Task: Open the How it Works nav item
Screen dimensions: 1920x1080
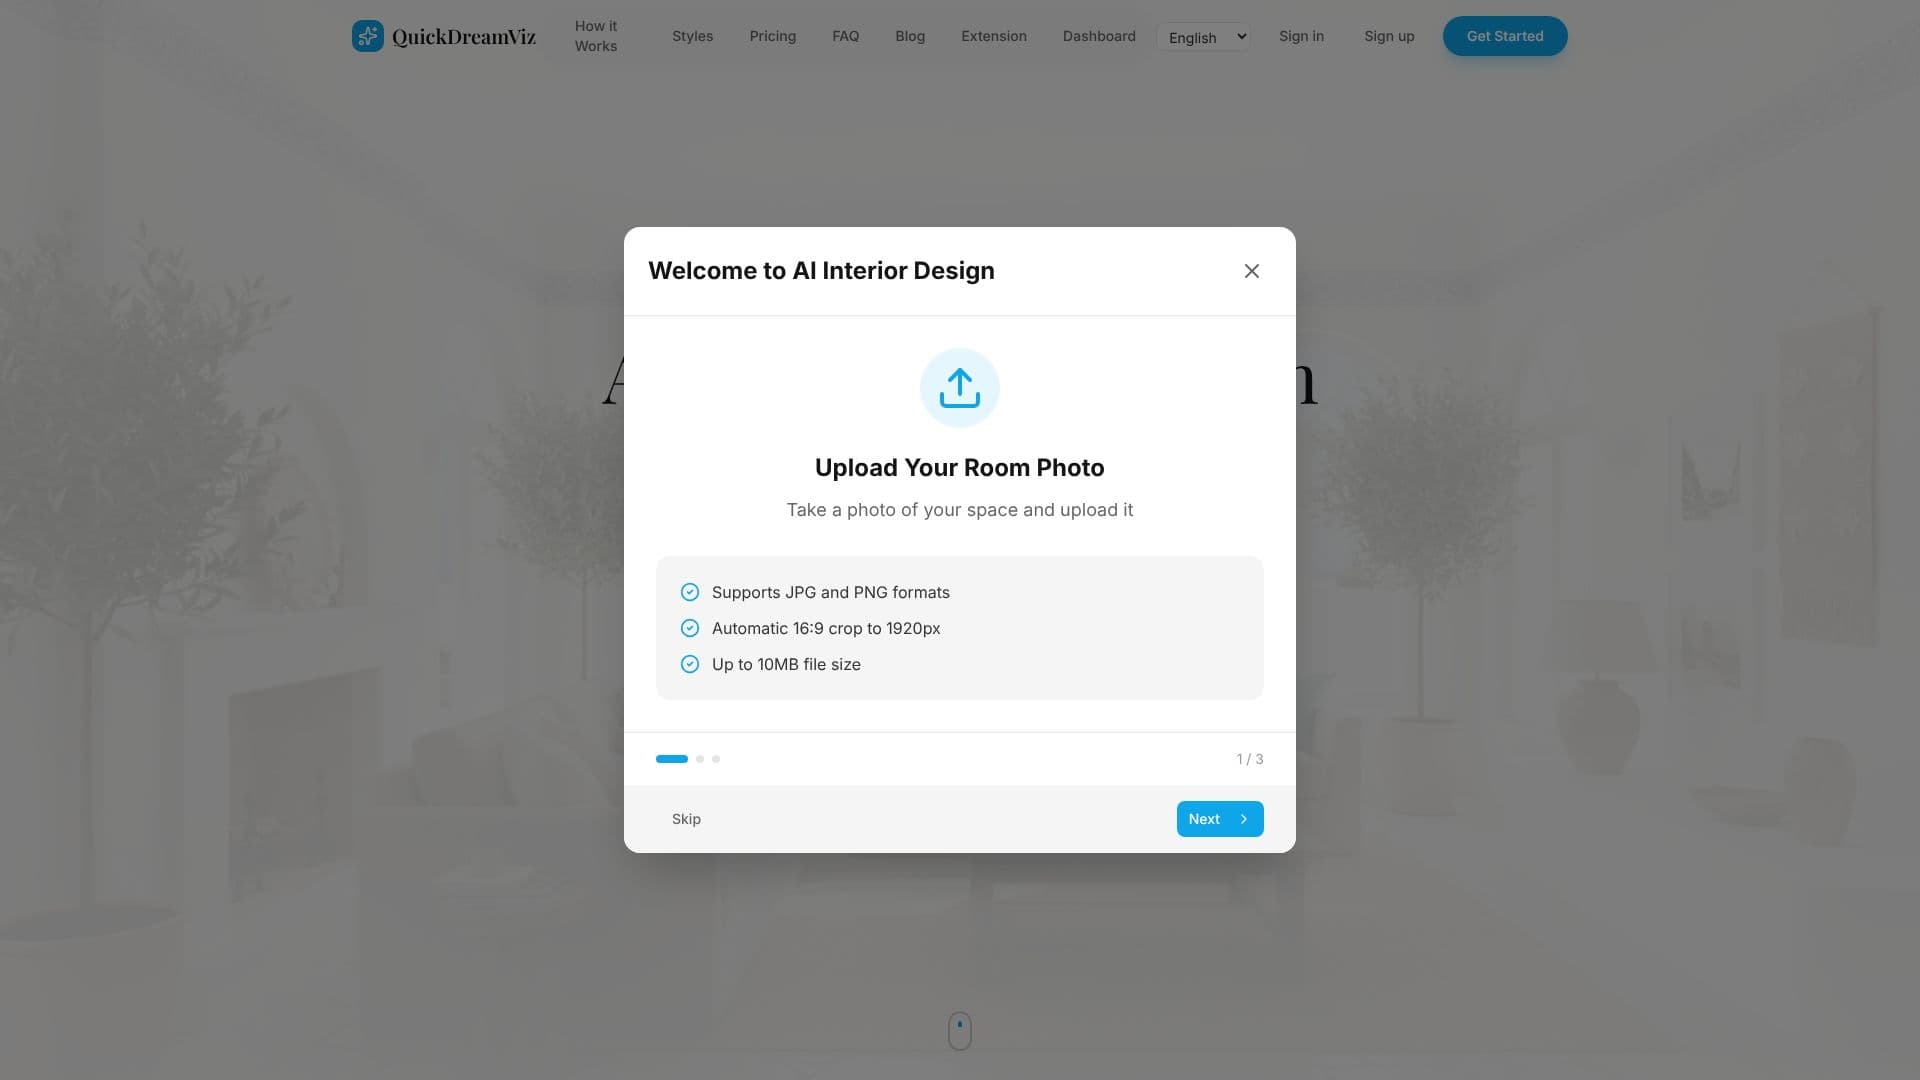Action: (596, 36)
